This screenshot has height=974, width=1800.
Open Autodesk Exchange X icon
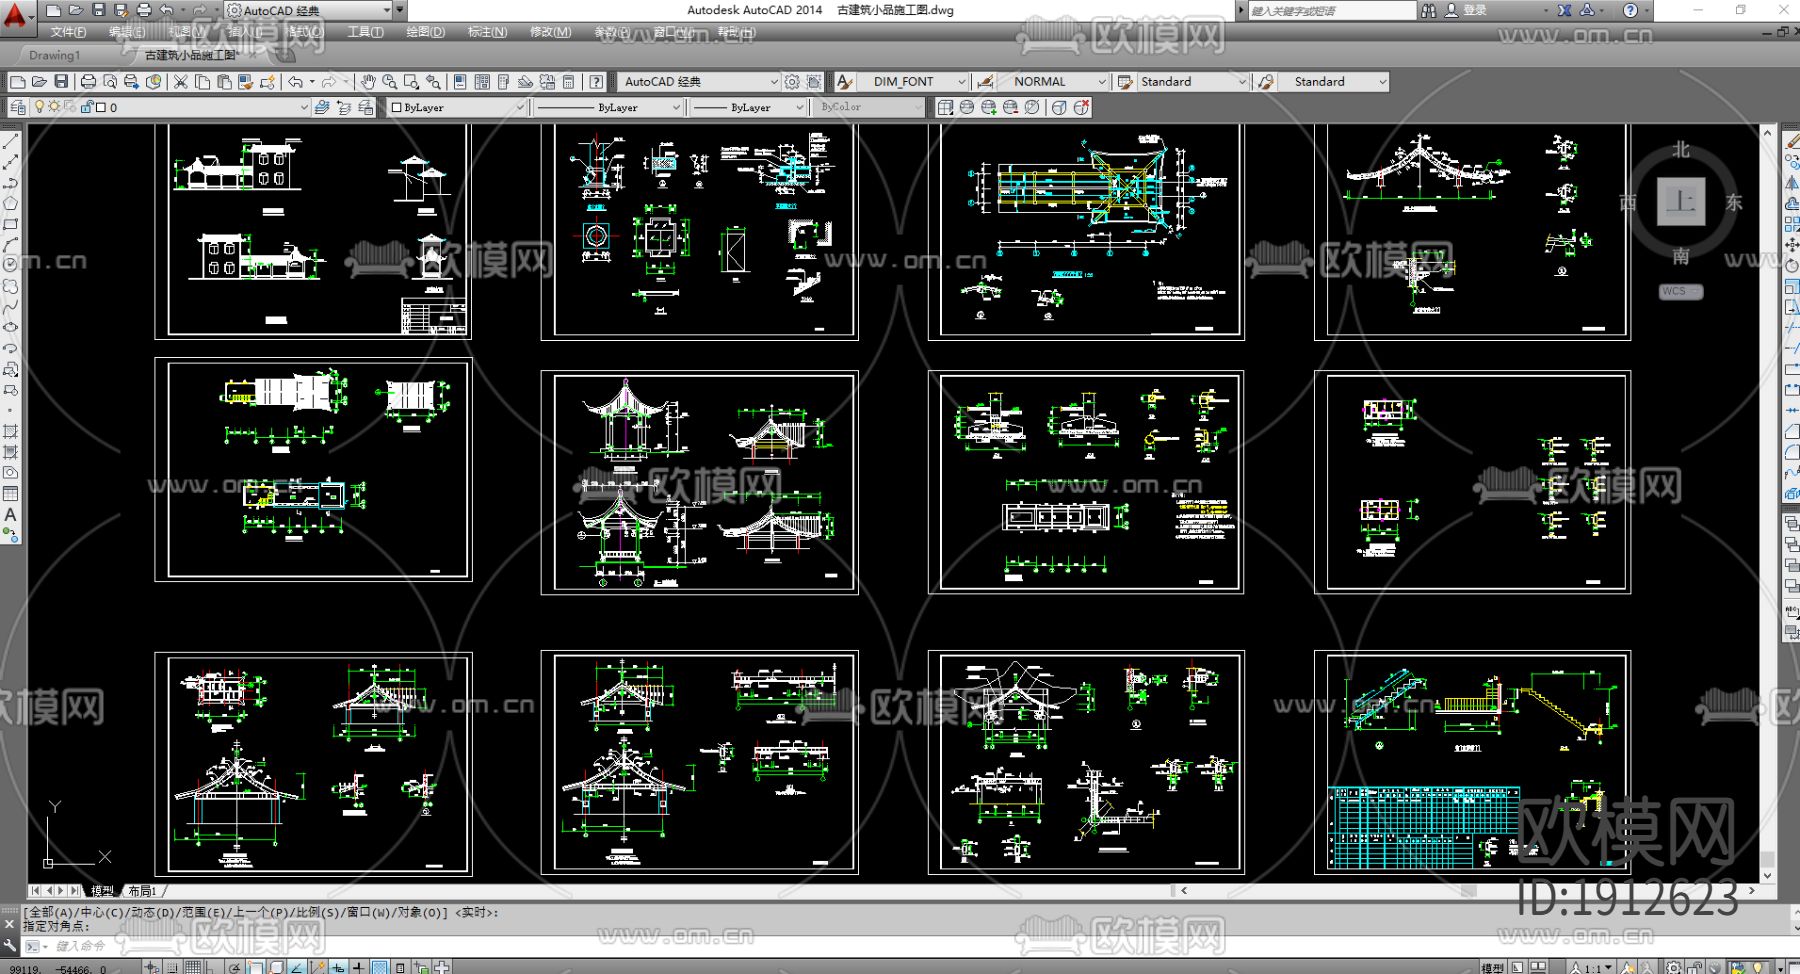(x=1564, y=10)
